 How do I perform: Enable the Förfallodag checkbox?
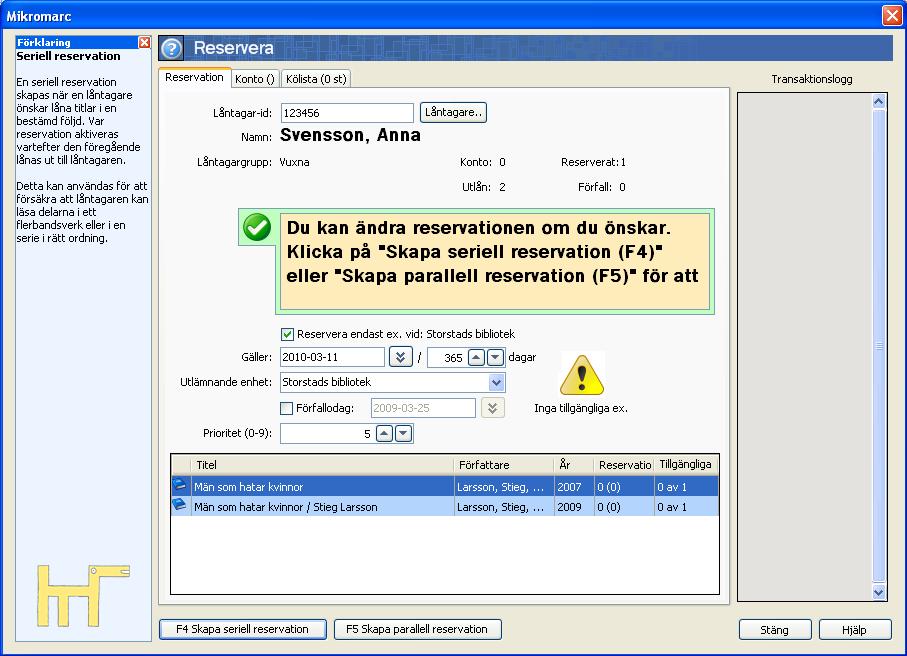click(x=286, y=408)
